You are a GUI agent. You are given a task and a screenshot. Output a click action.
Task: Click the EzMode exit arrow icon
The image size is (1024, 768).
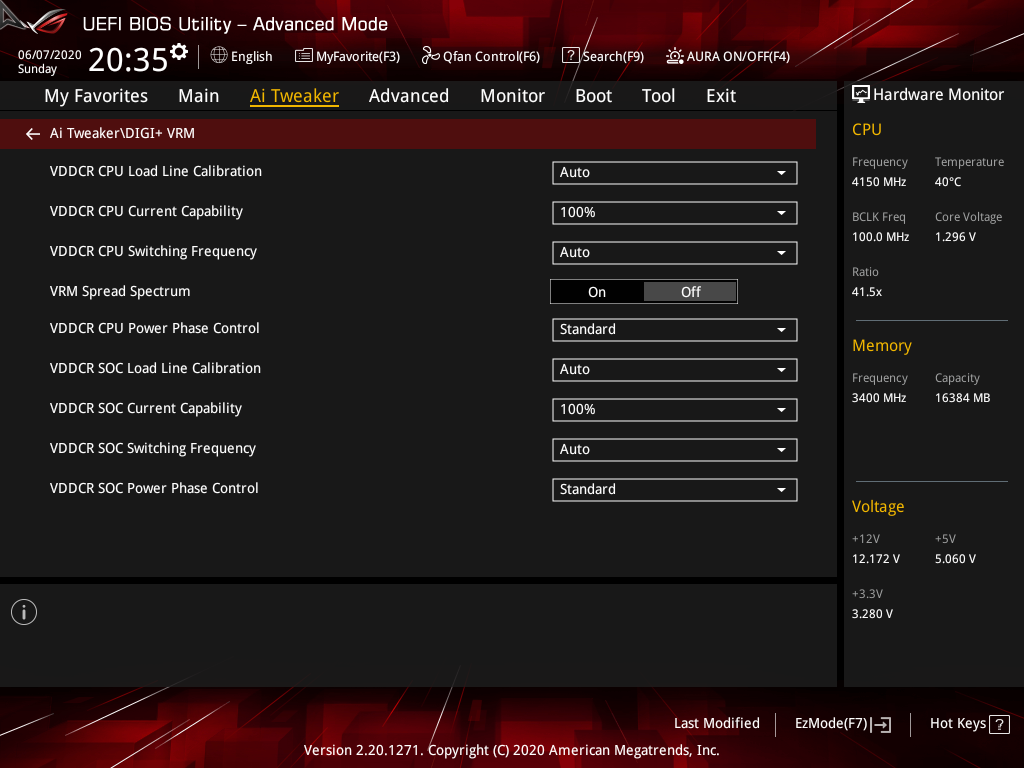881,724
